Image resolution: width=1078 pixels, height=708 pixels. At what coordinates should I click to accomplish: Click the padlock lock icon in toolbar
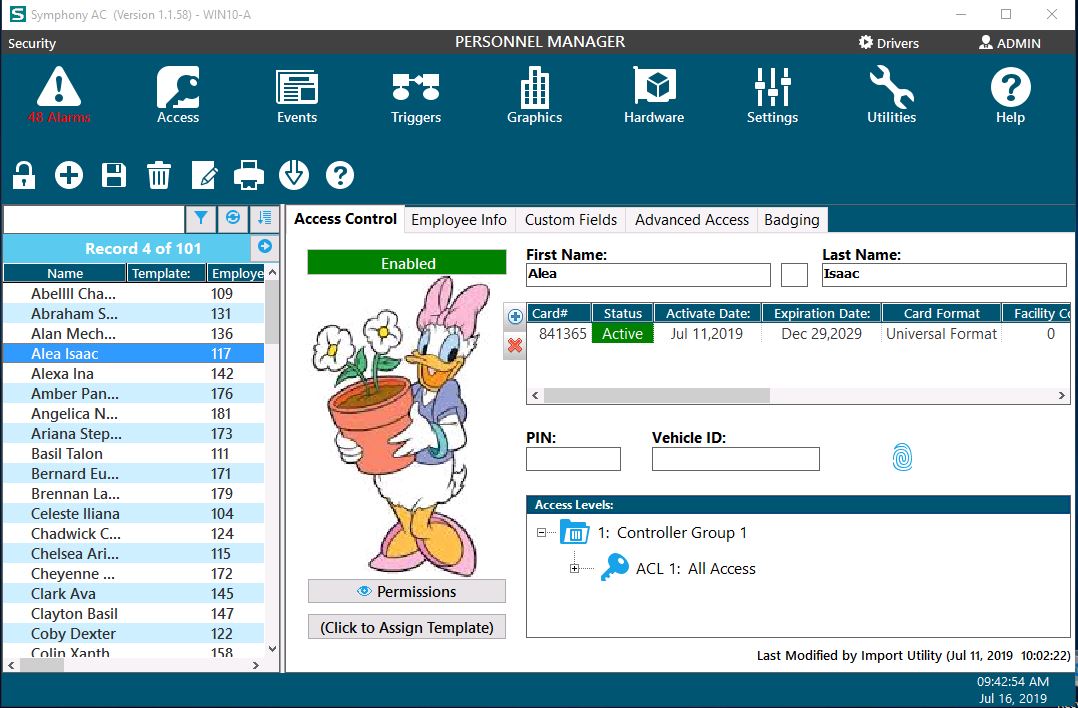coord(24,175)
